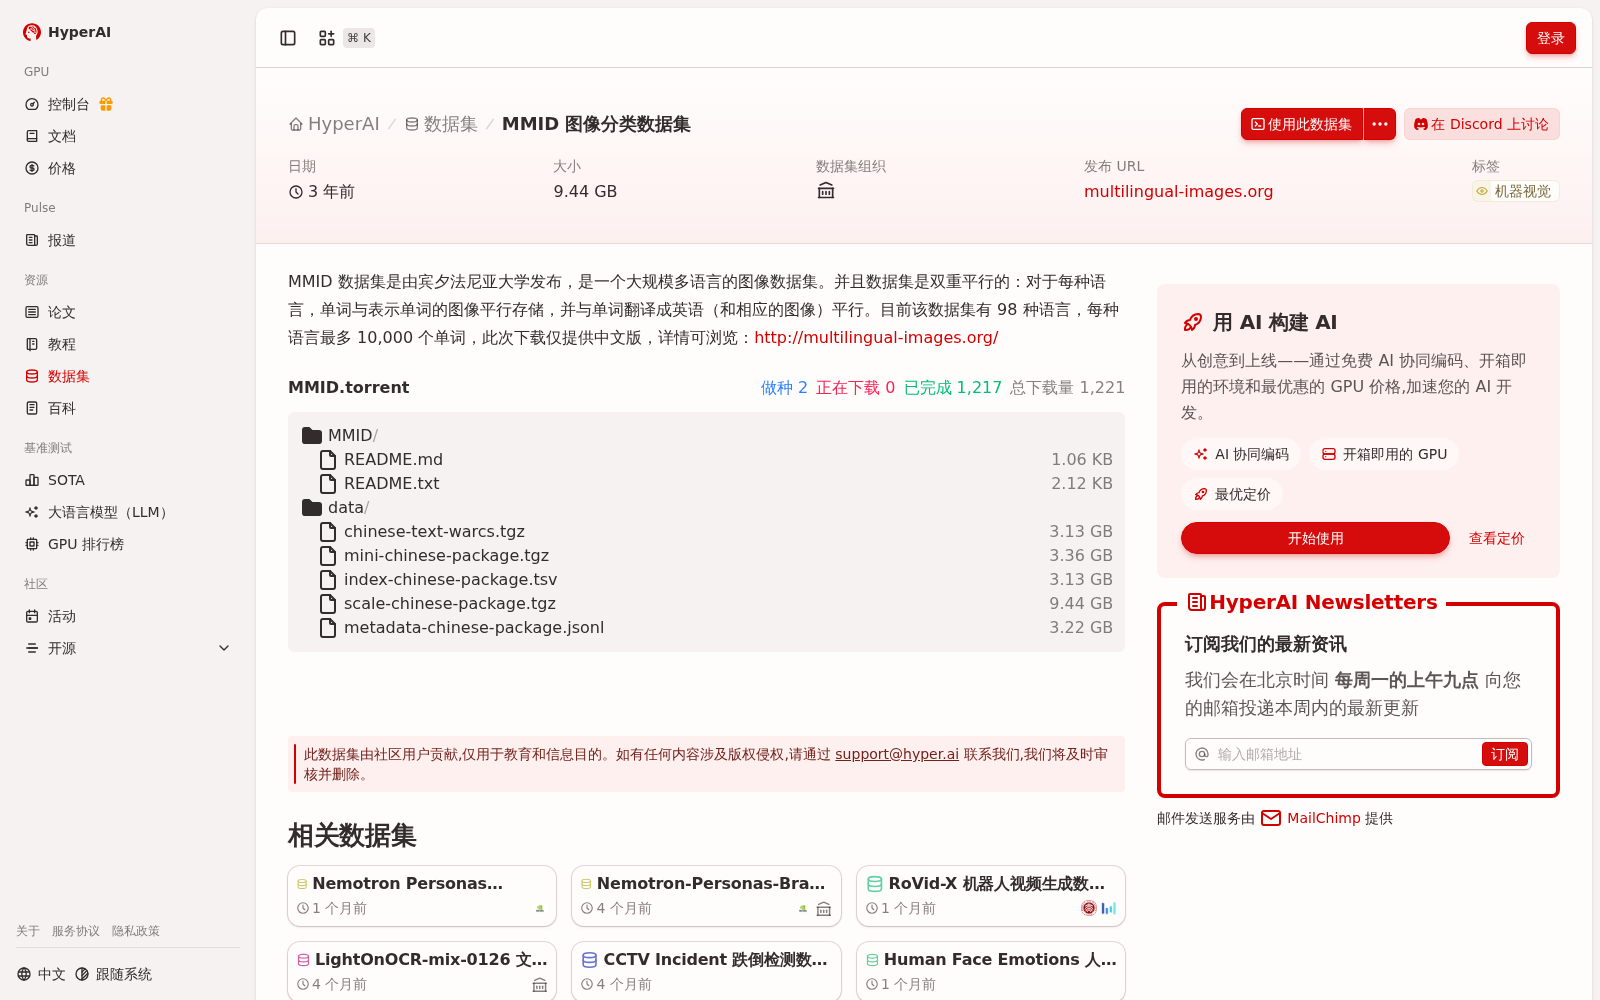
Task: Click the README.md file icon
Action: pyautogui.click(x=328, y=460)
